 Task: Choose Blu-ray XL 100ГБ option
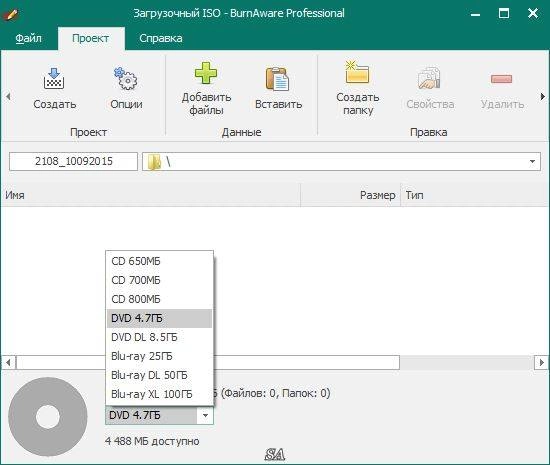(159, 394)
